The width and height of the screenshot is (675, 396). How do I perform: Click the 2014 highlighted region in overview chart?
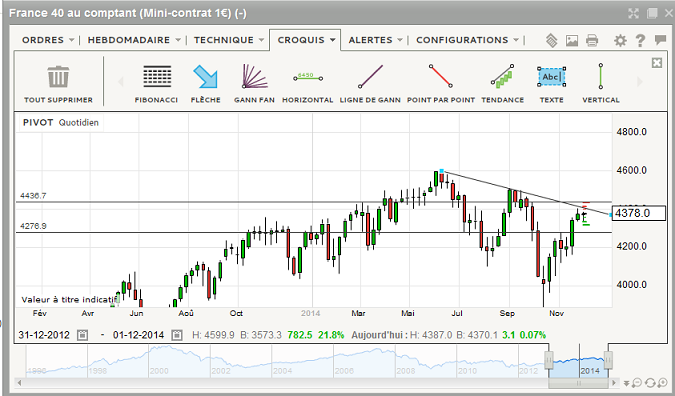click(x=579, y=362)
